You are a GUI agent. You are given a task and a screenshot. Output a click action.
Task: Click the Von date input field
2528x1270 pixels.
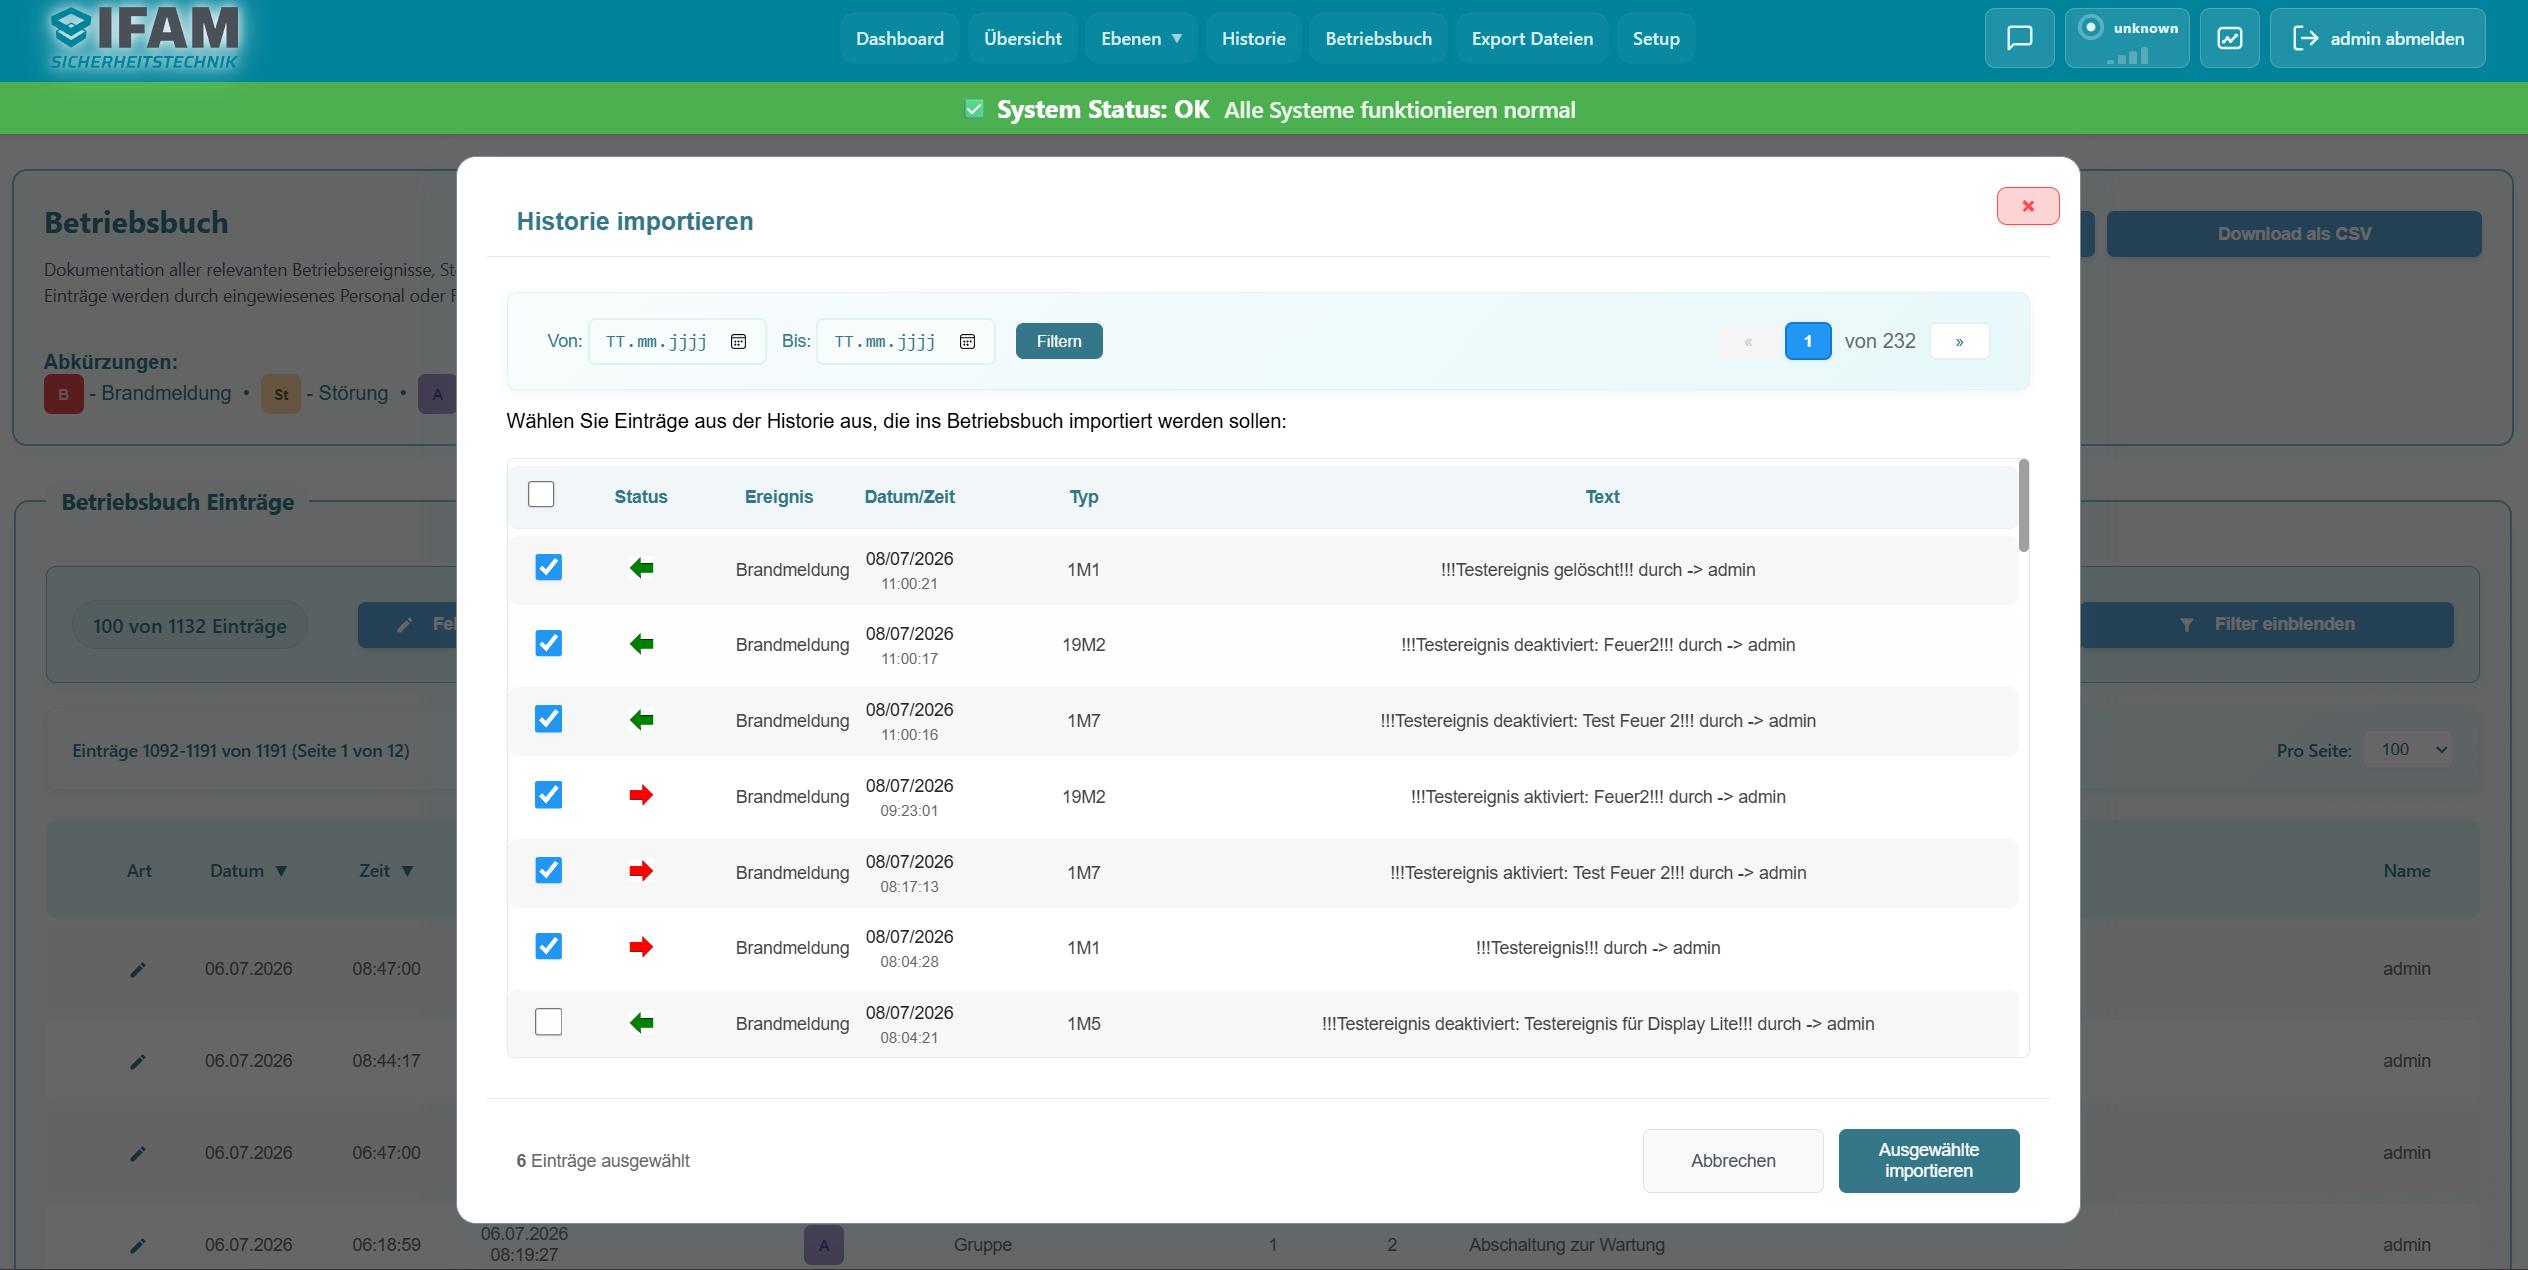[x=677, y=342]
